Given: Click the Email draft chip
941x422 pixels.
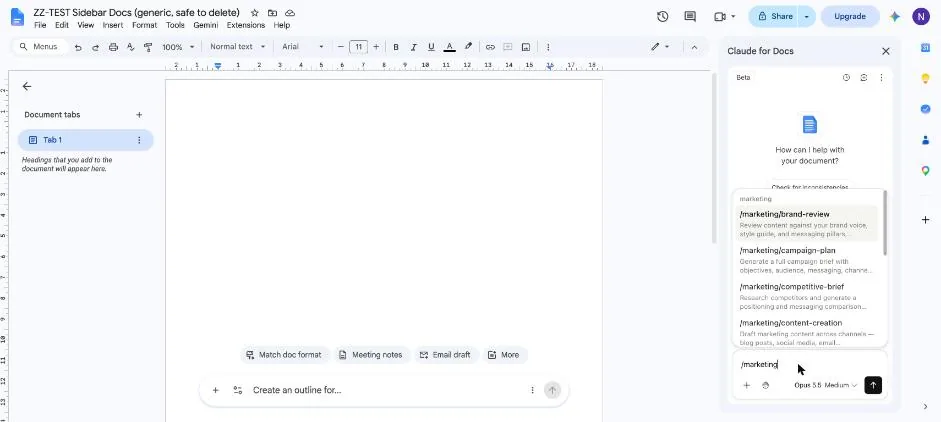Looking at the screenshot, I should pos(446,355).
